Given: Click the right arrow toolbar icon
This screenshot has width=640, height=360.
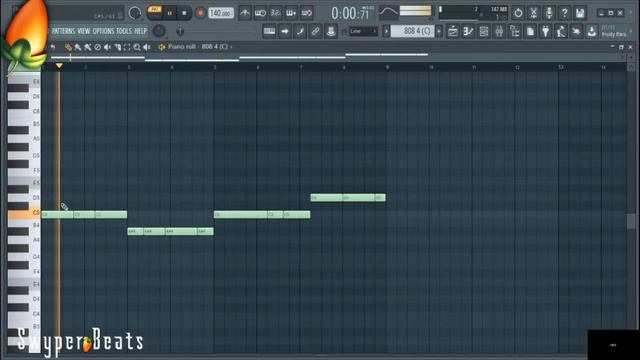Looking at the screenshot, I should [284, 31].
